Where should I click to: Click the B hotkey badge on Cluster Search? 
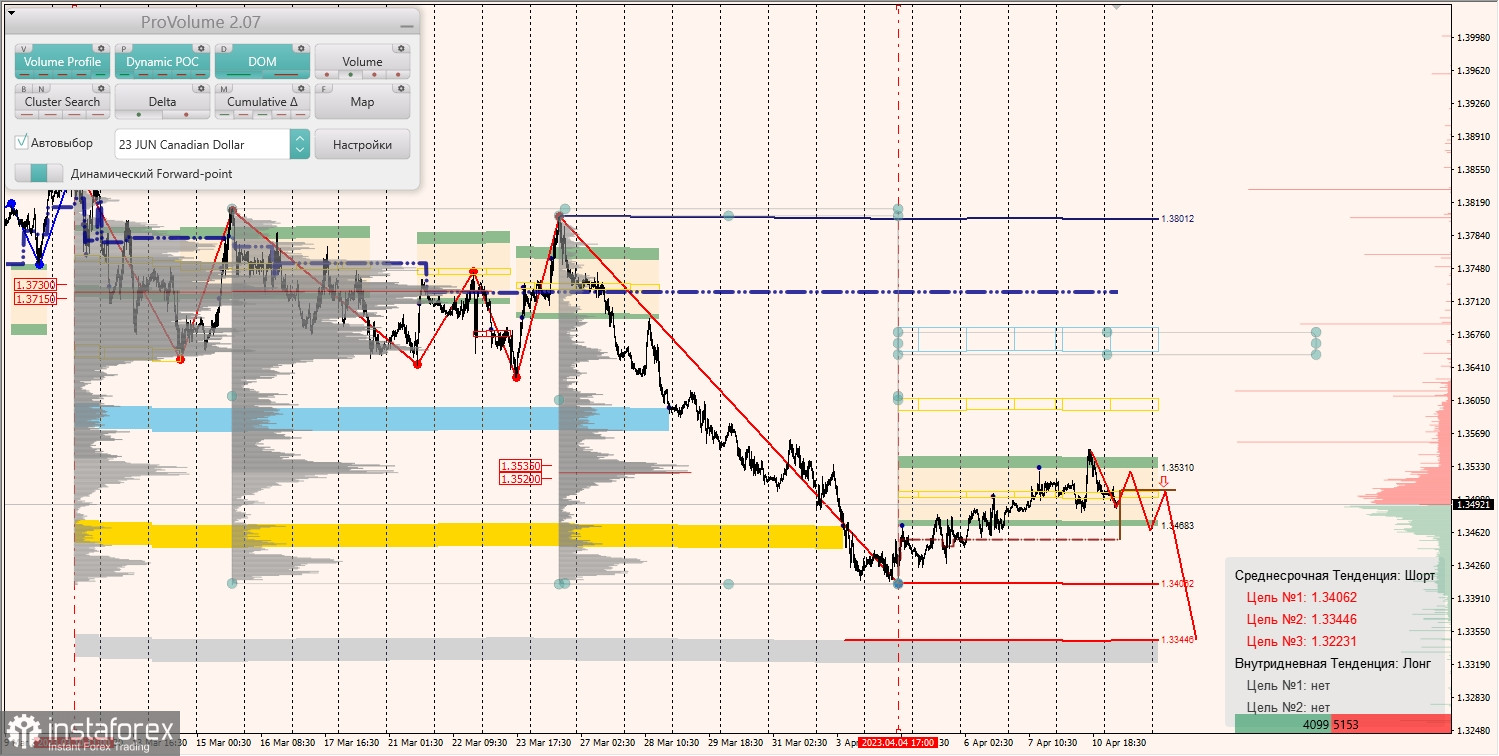coord(24,88)
